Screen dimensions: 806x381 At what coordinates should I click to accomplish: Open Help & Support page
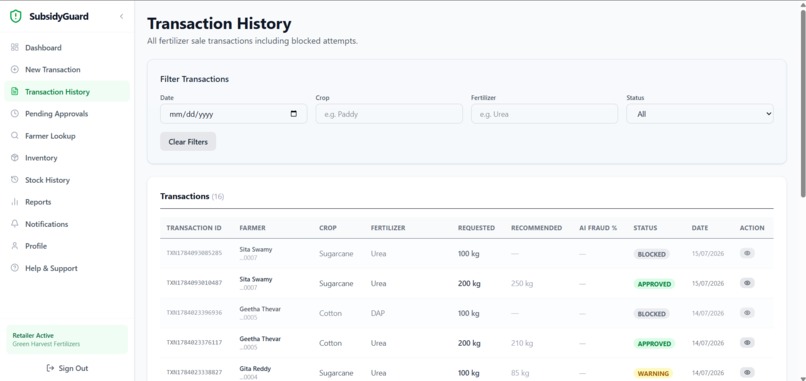pyautogui.click(x=67, y=268)
